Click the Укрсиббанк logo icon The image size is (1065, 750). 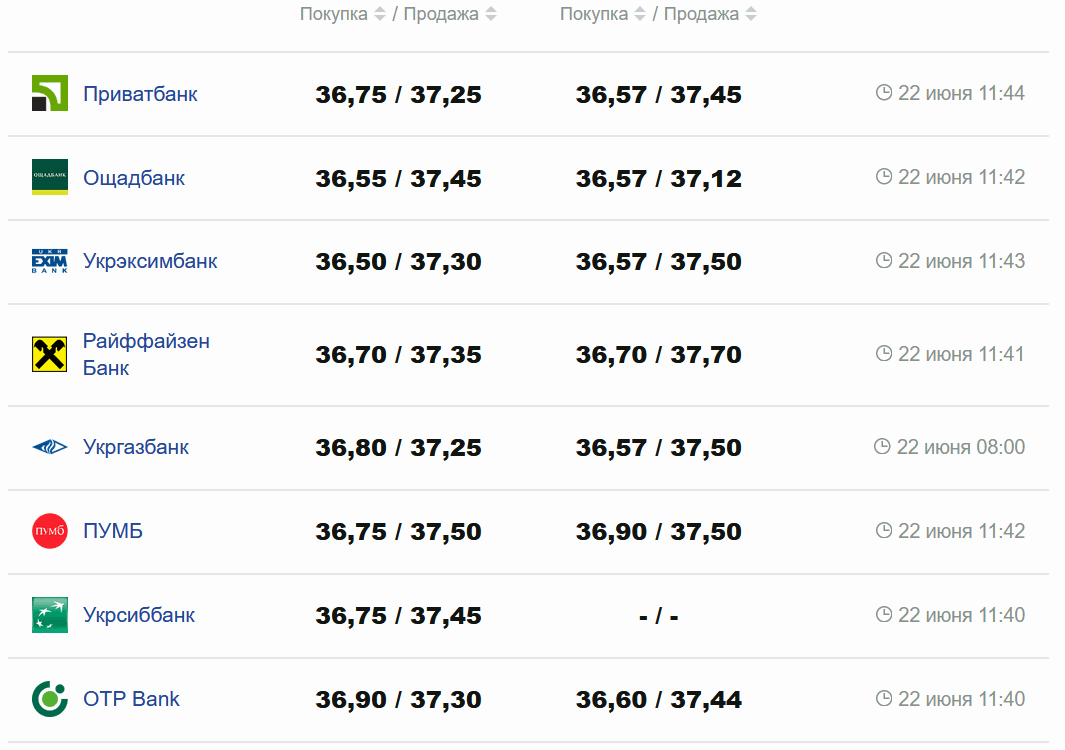pyautogui.click(x=49, y=614)
